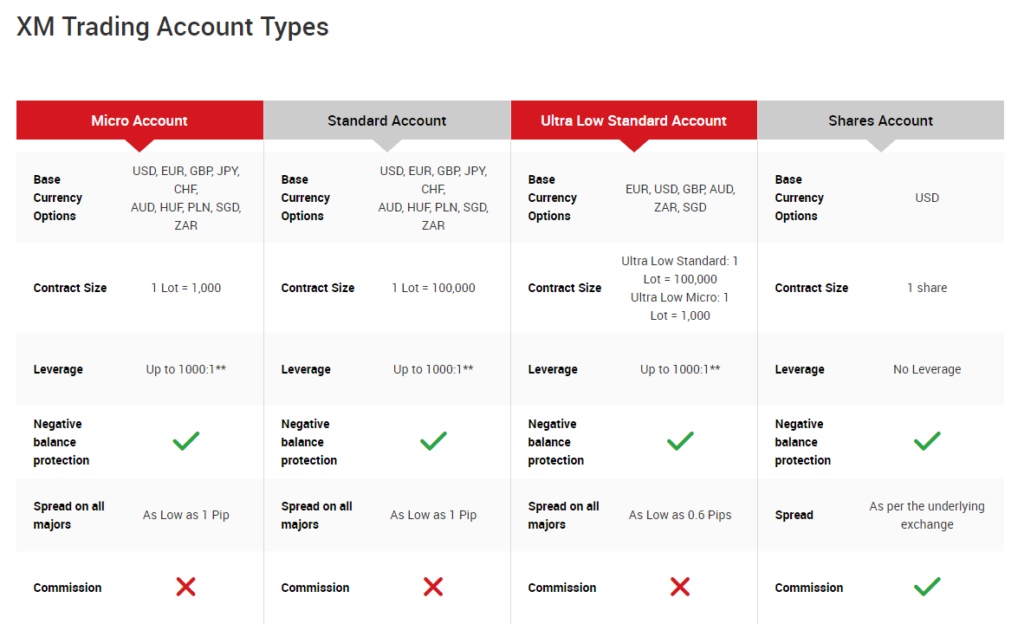
Task: Click Ultra Low 'EUR, USD, GBP, AUD, ZAR, SGD' currencies
Action: point(680,198)
